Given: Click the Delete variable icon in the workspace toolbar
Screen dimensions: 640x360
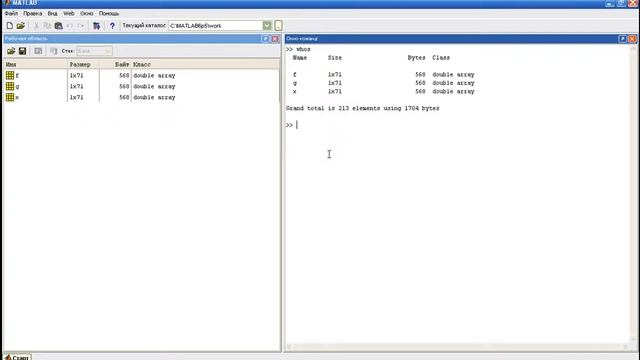Looking at the screenshot, I should [53, 51].
